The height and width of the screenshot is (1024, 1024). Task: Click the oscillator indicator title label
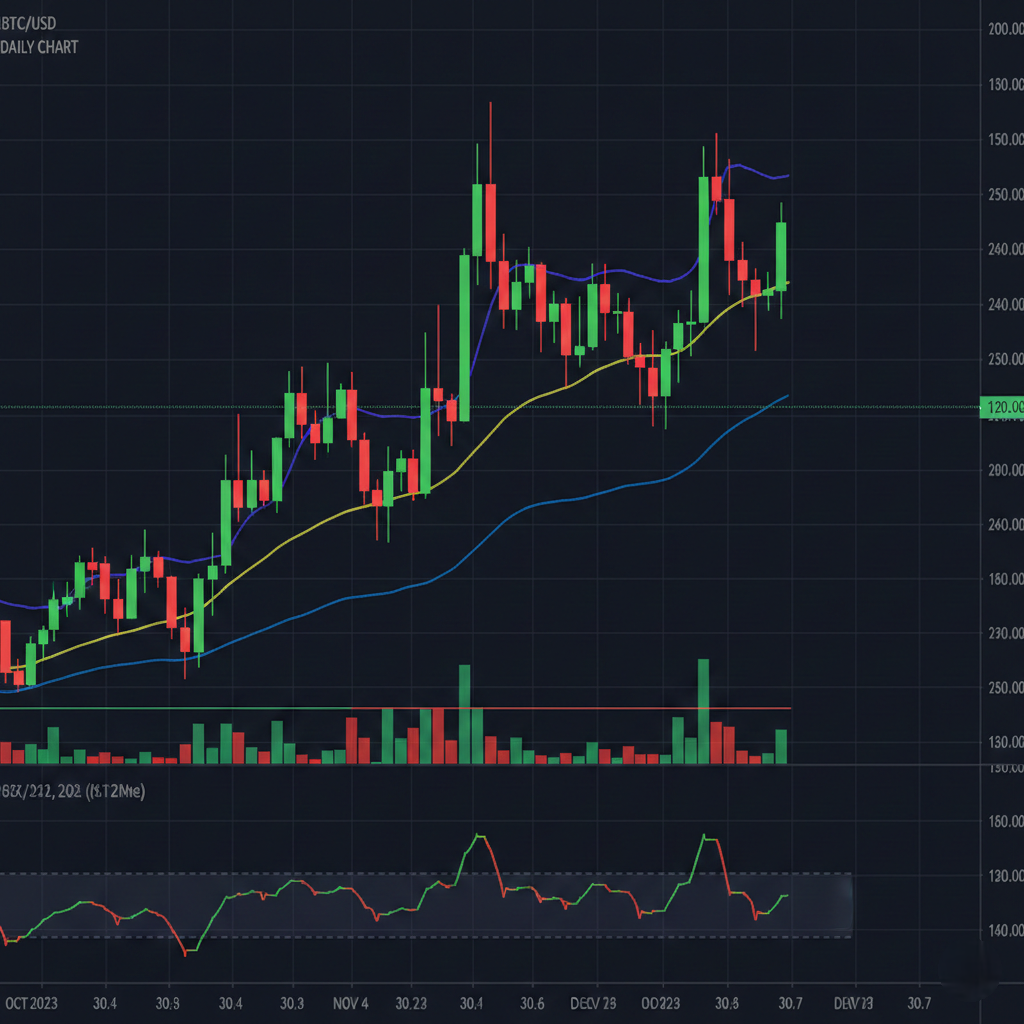[72, 792]
